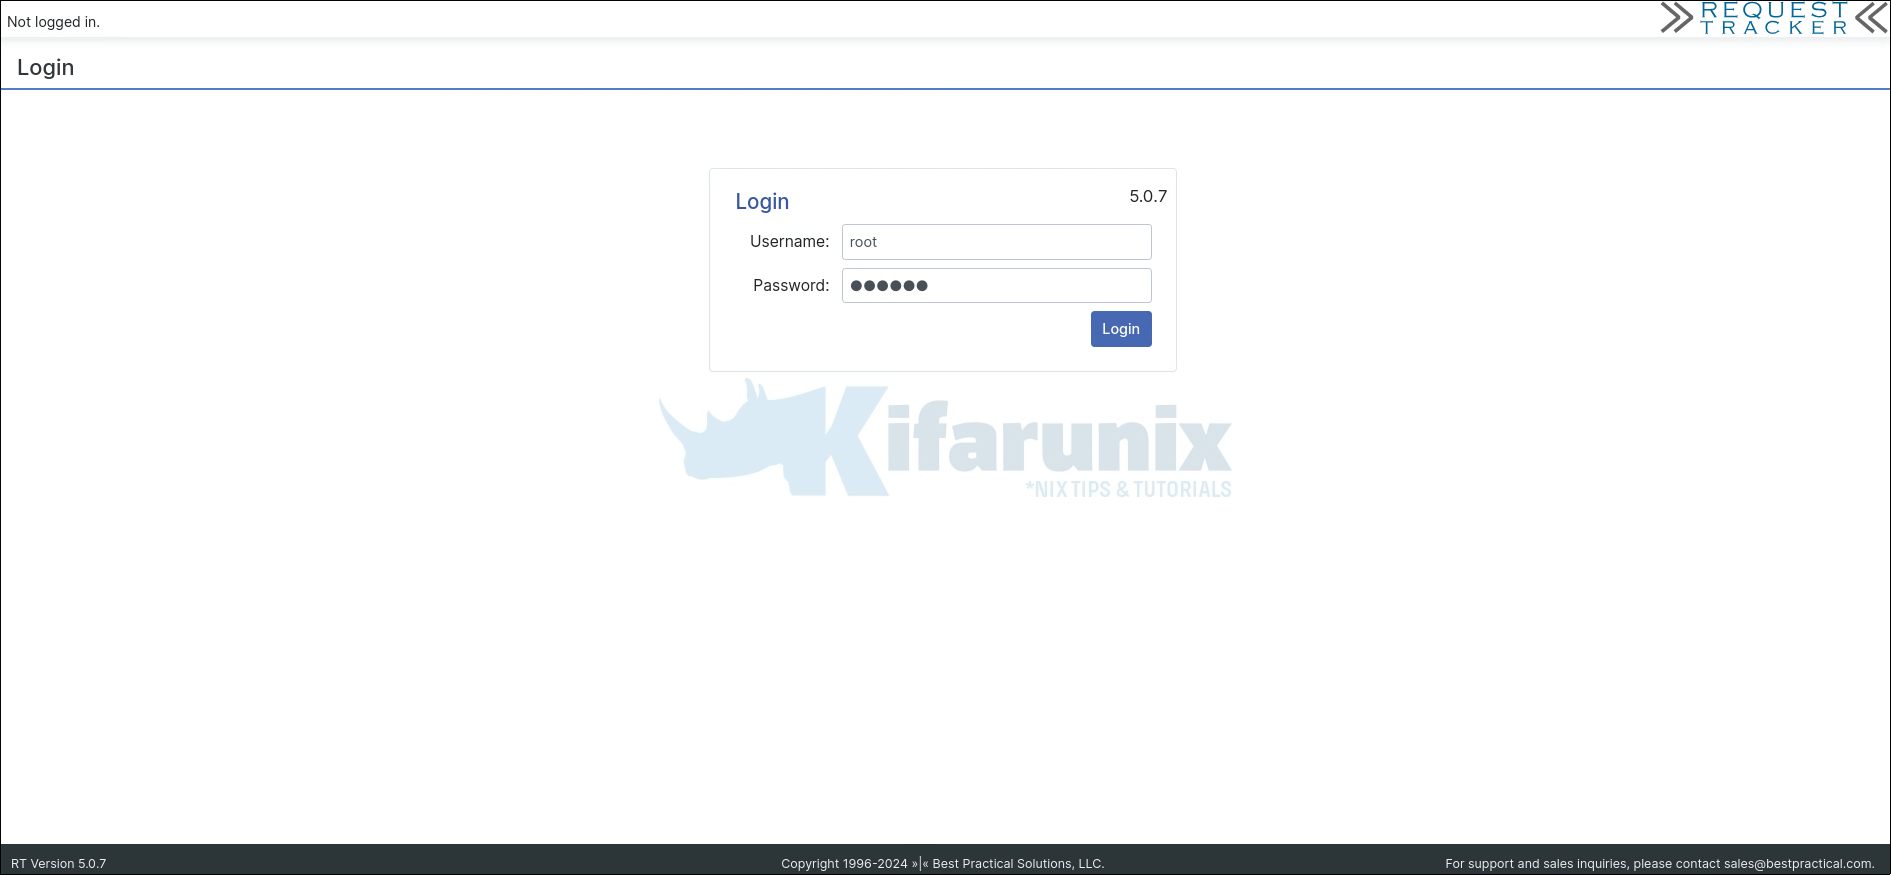Click the "RT Version 5.0.7" footer text

(59, 864)
